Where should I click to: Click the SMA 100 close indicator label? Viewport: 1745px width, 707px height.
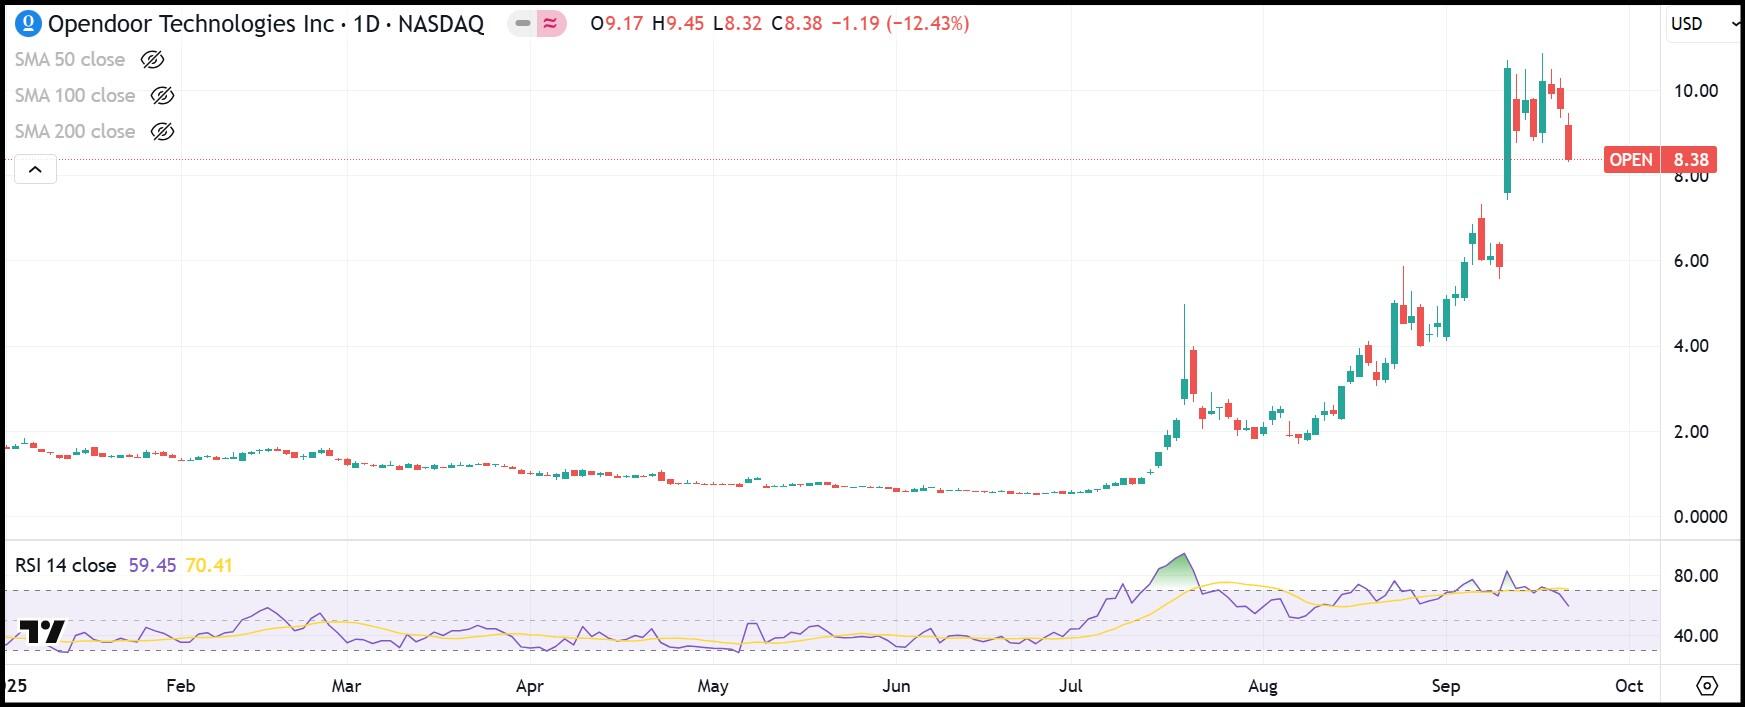[75, 96]
